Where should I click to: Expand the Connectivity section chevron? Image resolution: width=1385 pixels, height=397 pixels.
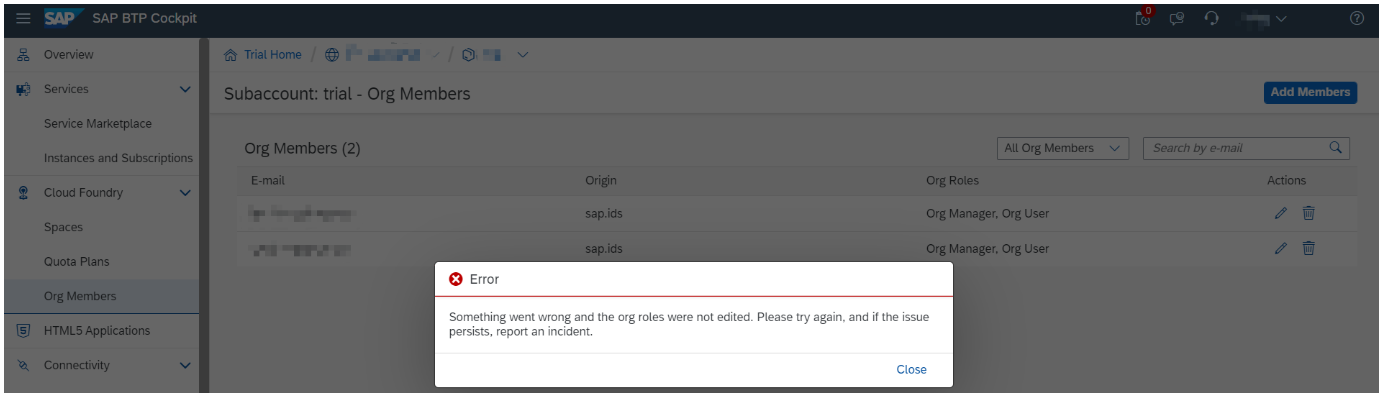(185, 365)
